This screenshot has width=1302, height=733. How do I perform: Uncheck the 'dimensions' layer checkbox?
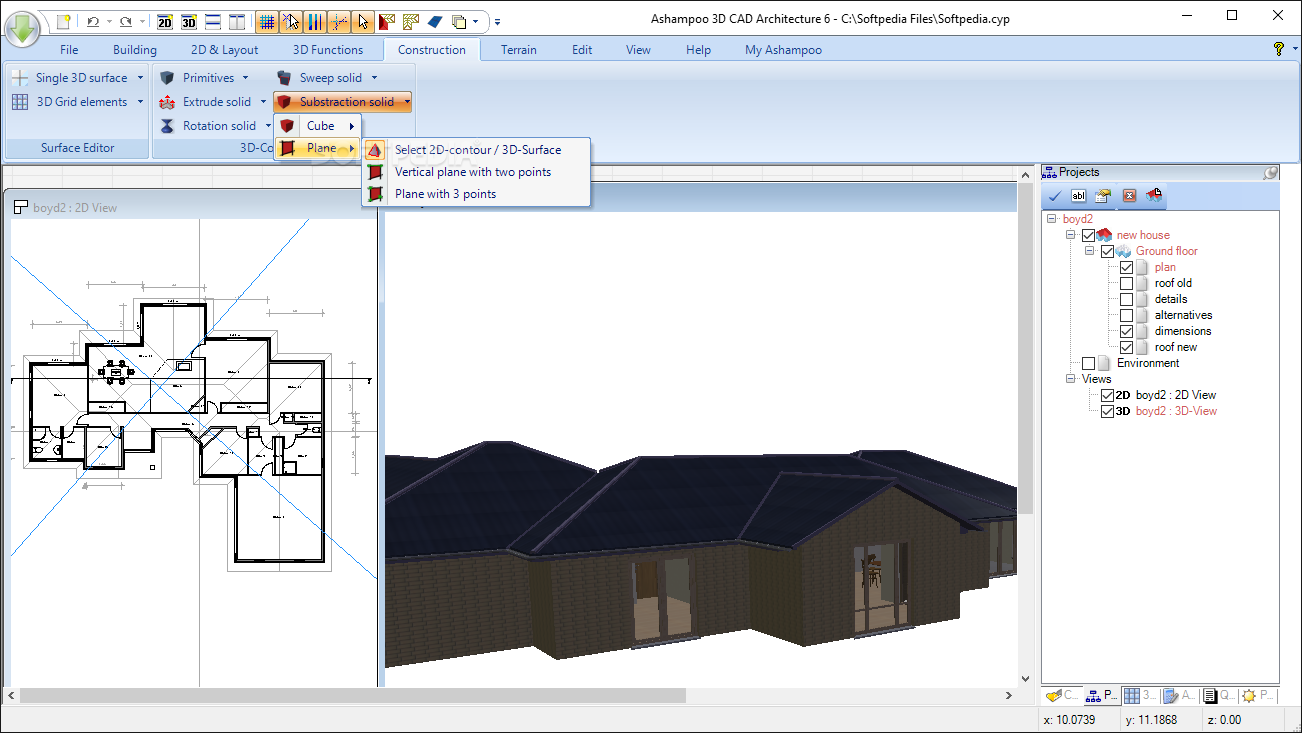point(1126,331)
